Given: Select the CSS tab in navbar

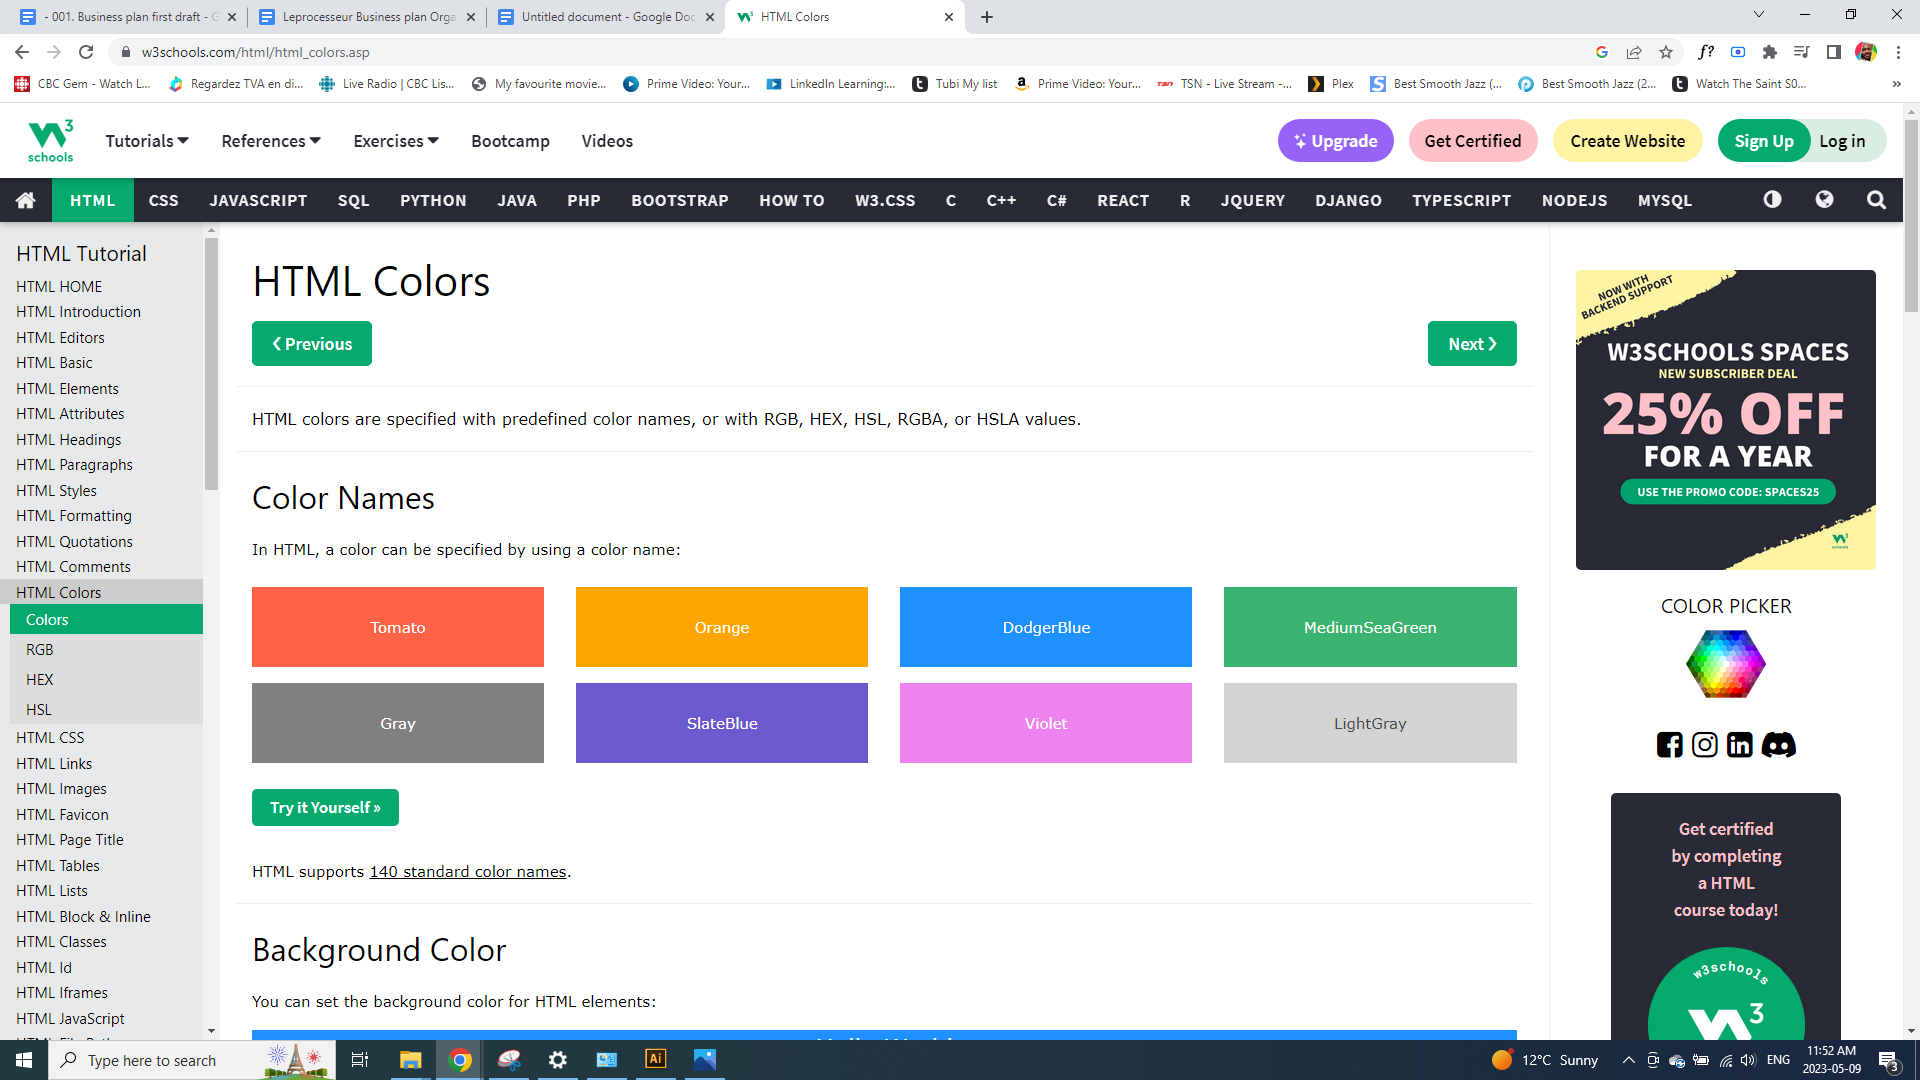Looking at the screenshot, I should click(163, 200).
